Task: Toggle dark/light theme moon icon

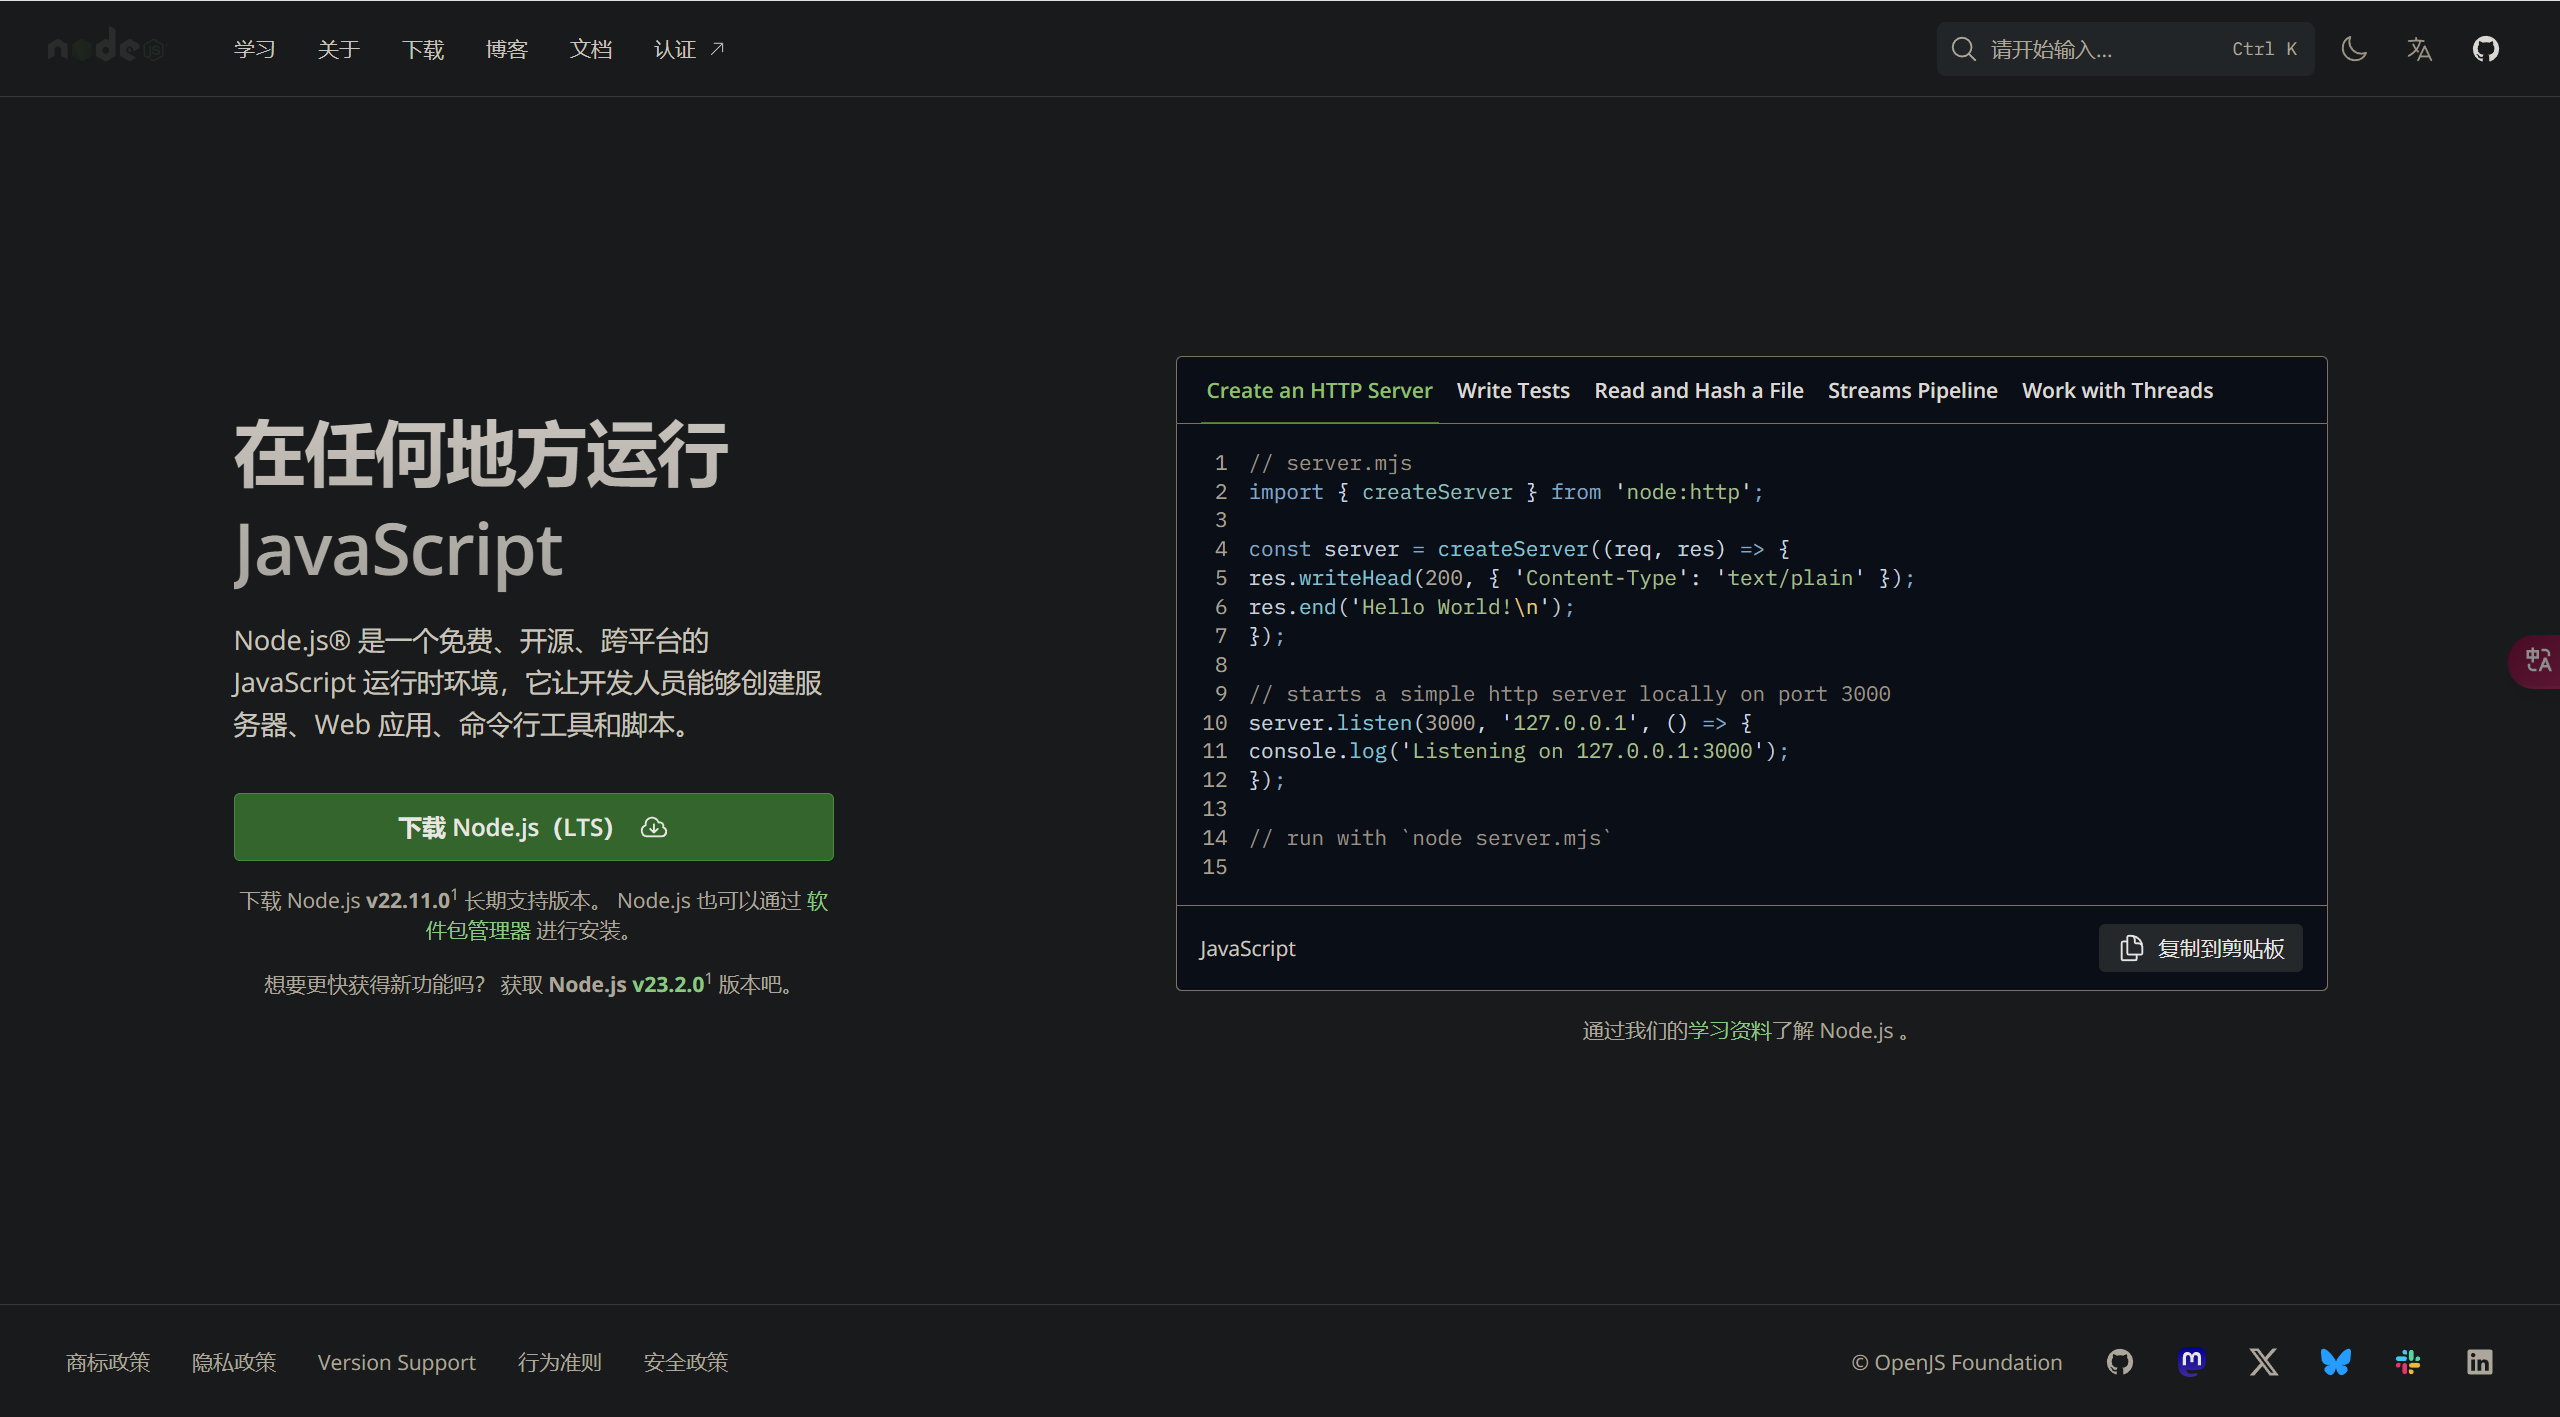Action: [x=2354, y=49]
